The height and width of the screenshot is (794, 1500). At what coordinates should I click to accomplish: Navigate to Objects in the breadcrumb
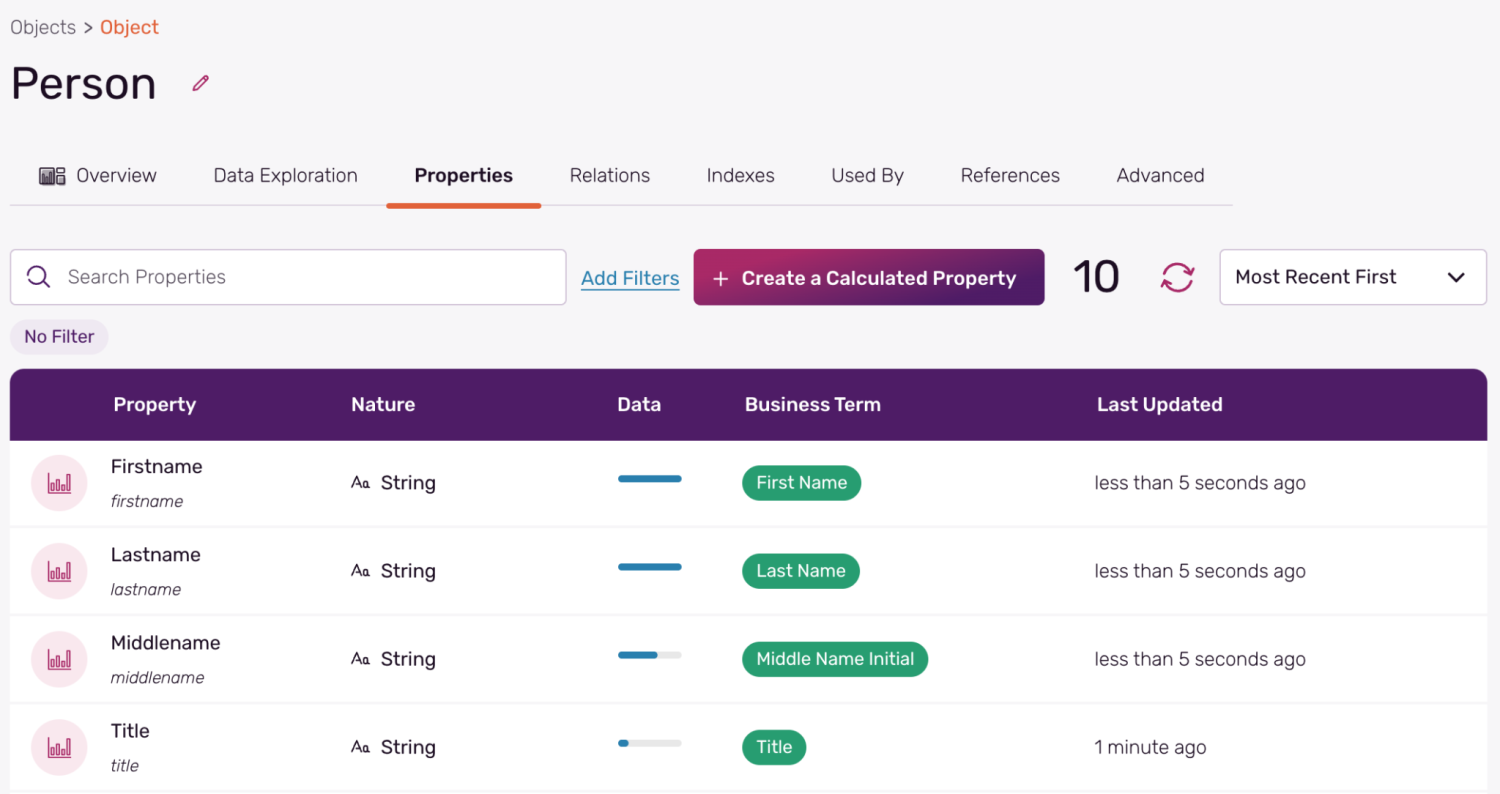click(x=43, y=27)
